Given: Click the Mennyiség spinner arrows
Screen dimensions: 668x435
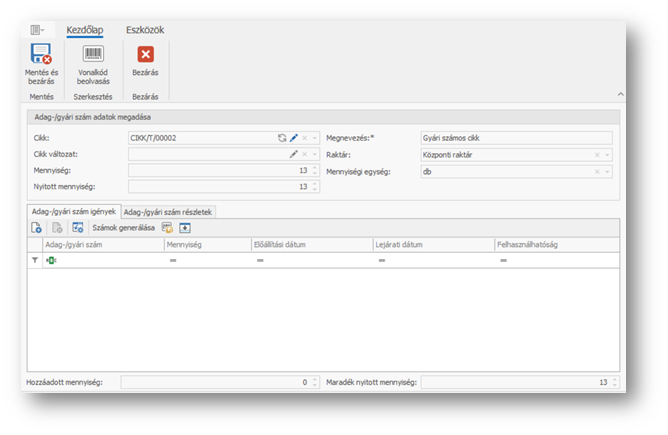Looking at the screenshot, I should [x=315, y=171].
